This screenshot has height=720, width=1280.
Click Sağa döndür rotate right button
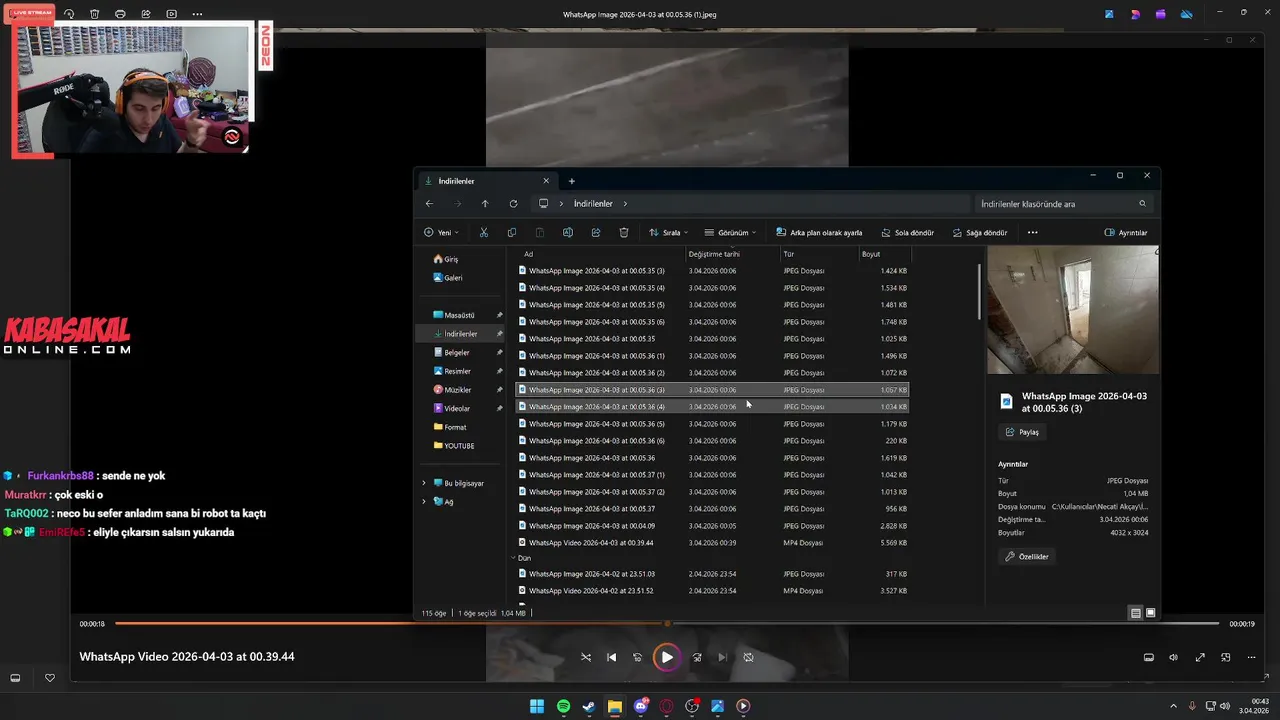click(980, 232)
